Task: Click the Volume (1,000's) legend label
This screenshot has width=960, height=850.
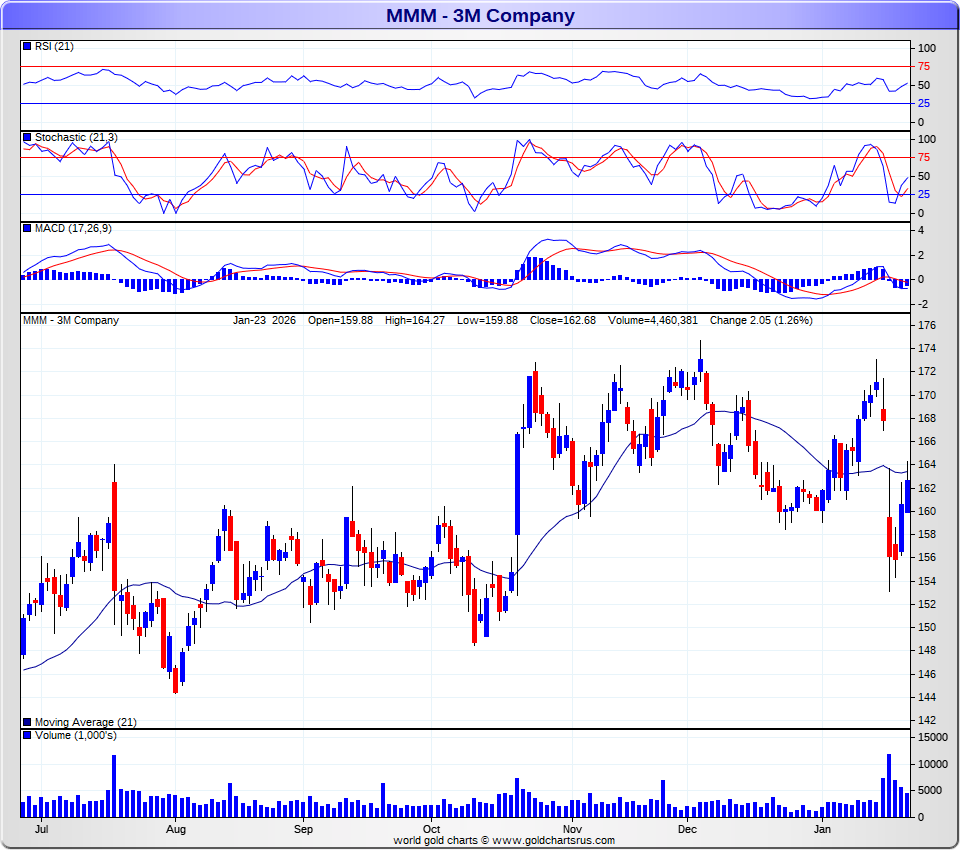Action: (75, 735)
